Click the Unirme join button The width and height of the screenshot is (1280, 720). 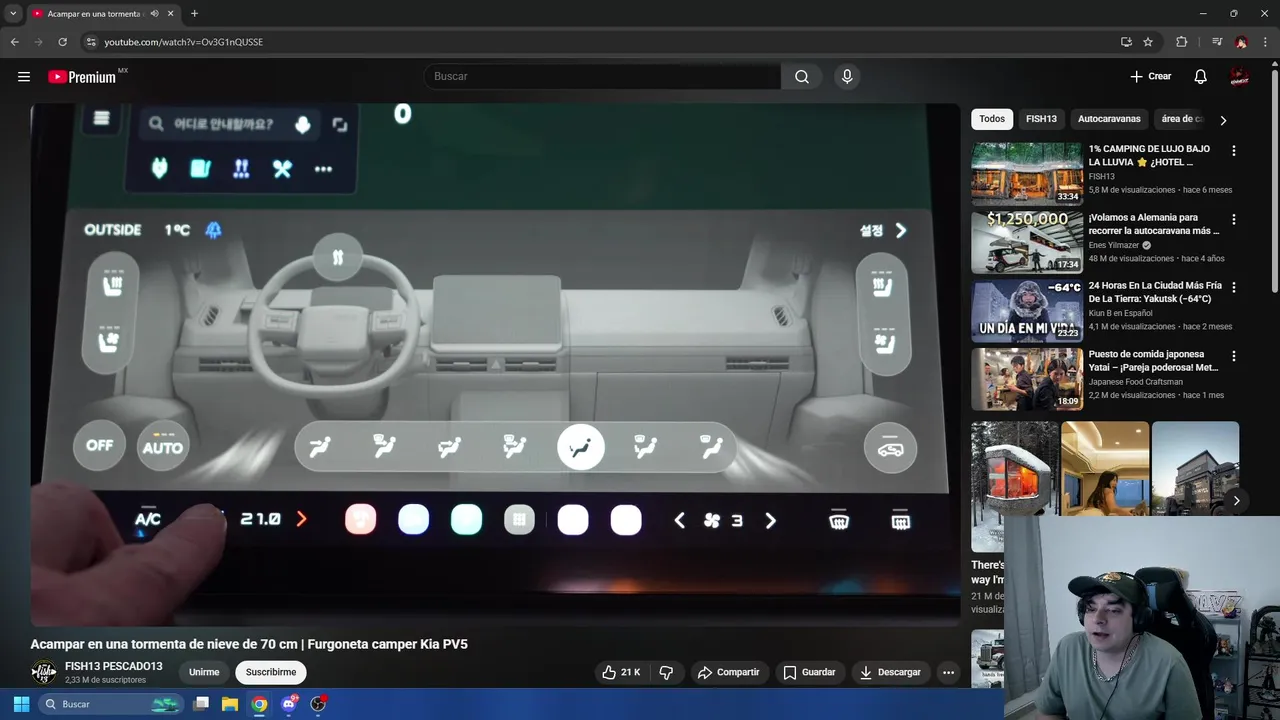click(204, 672)
